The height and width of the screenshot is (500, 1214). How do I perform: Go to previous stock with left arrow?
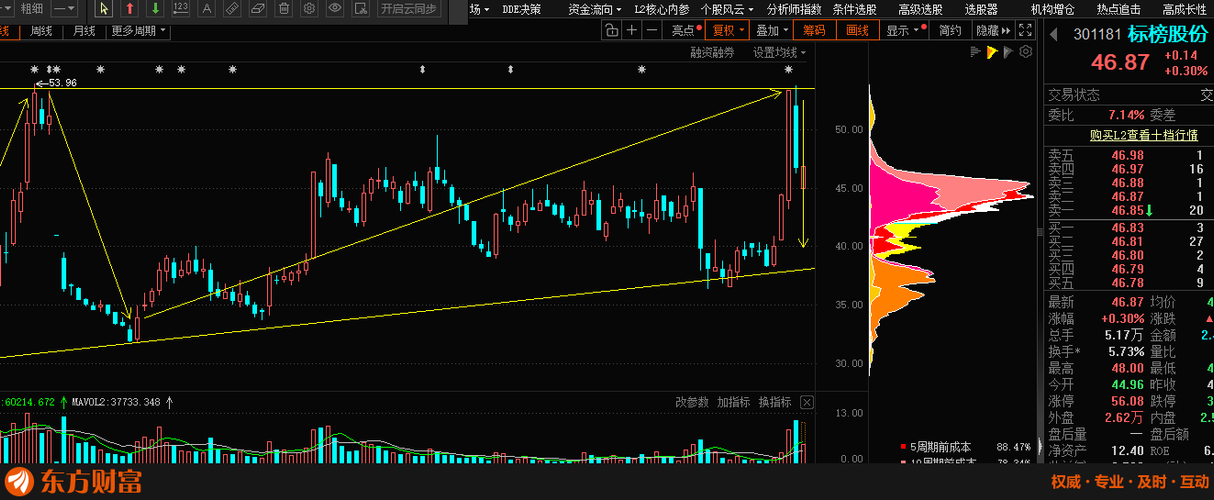click(x=1054, y=34)
